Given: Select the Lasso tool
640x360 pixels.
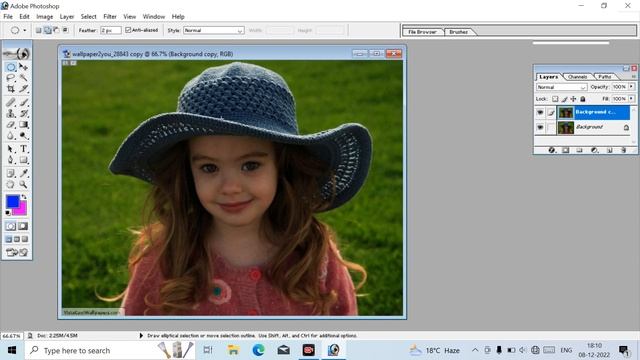Looking at the screenshot, I should (11, 78).
